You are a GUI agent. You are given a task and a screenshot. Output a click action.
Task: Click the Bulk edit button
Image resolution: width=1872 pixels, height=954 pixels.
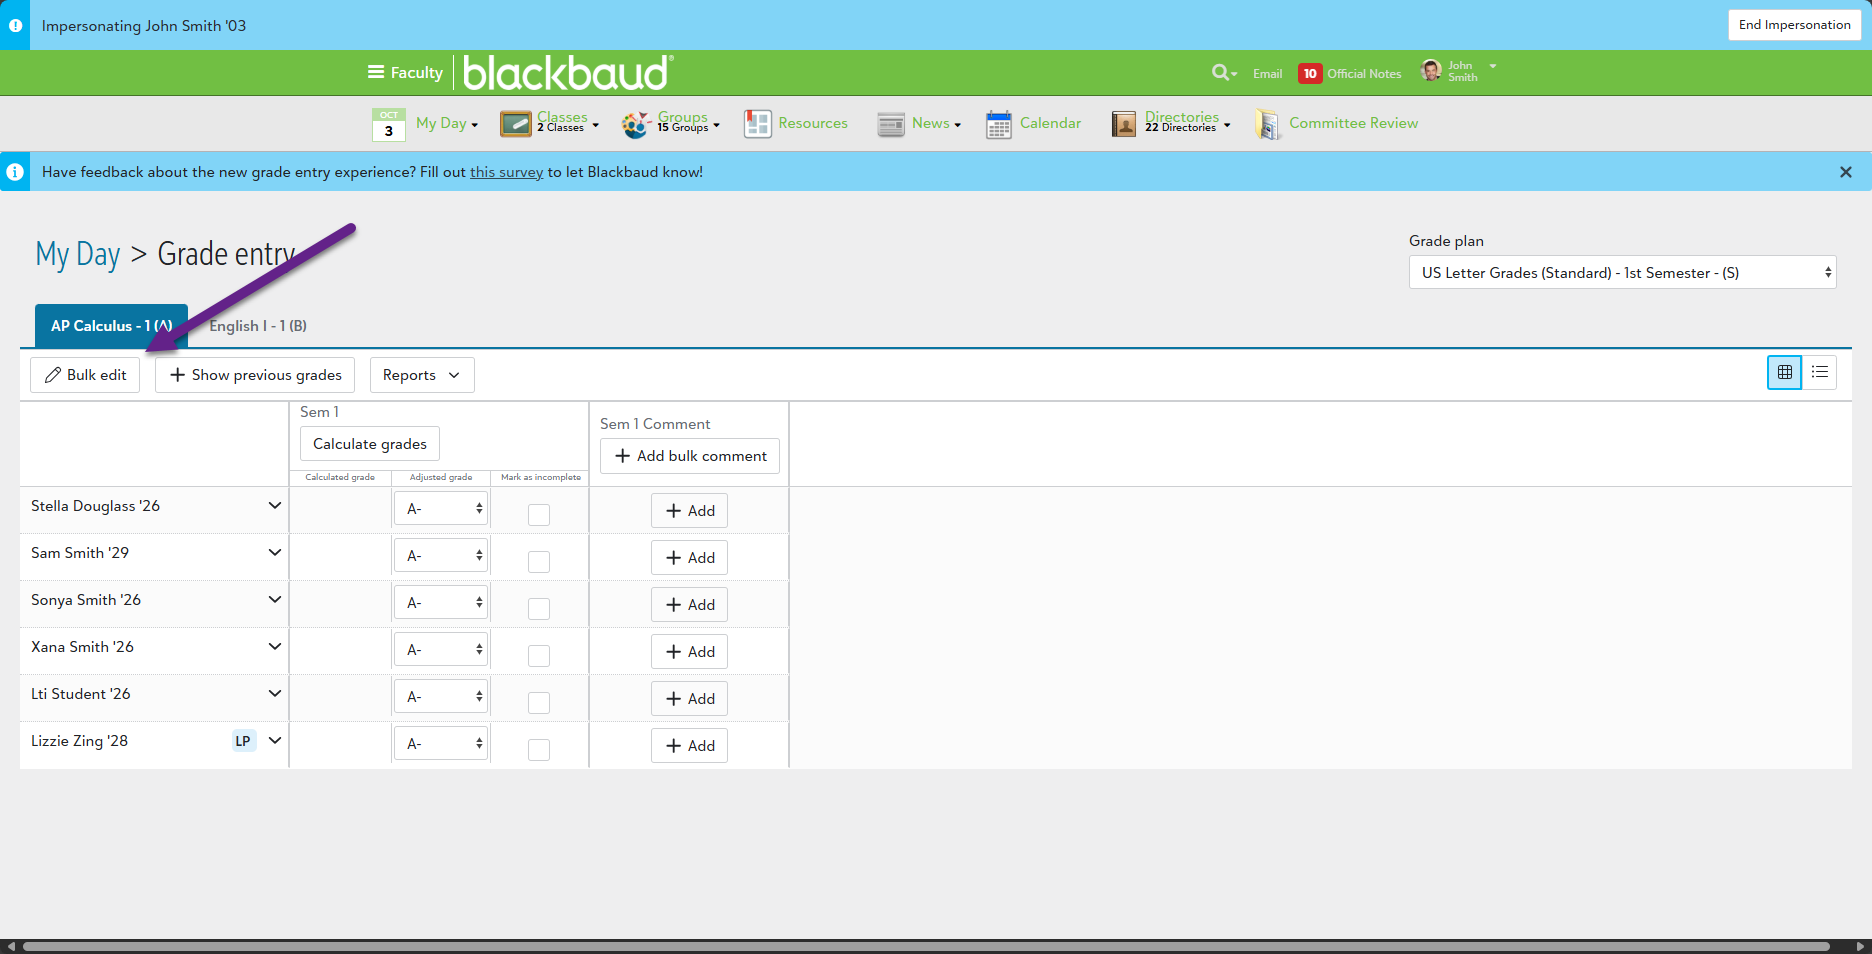85,375
